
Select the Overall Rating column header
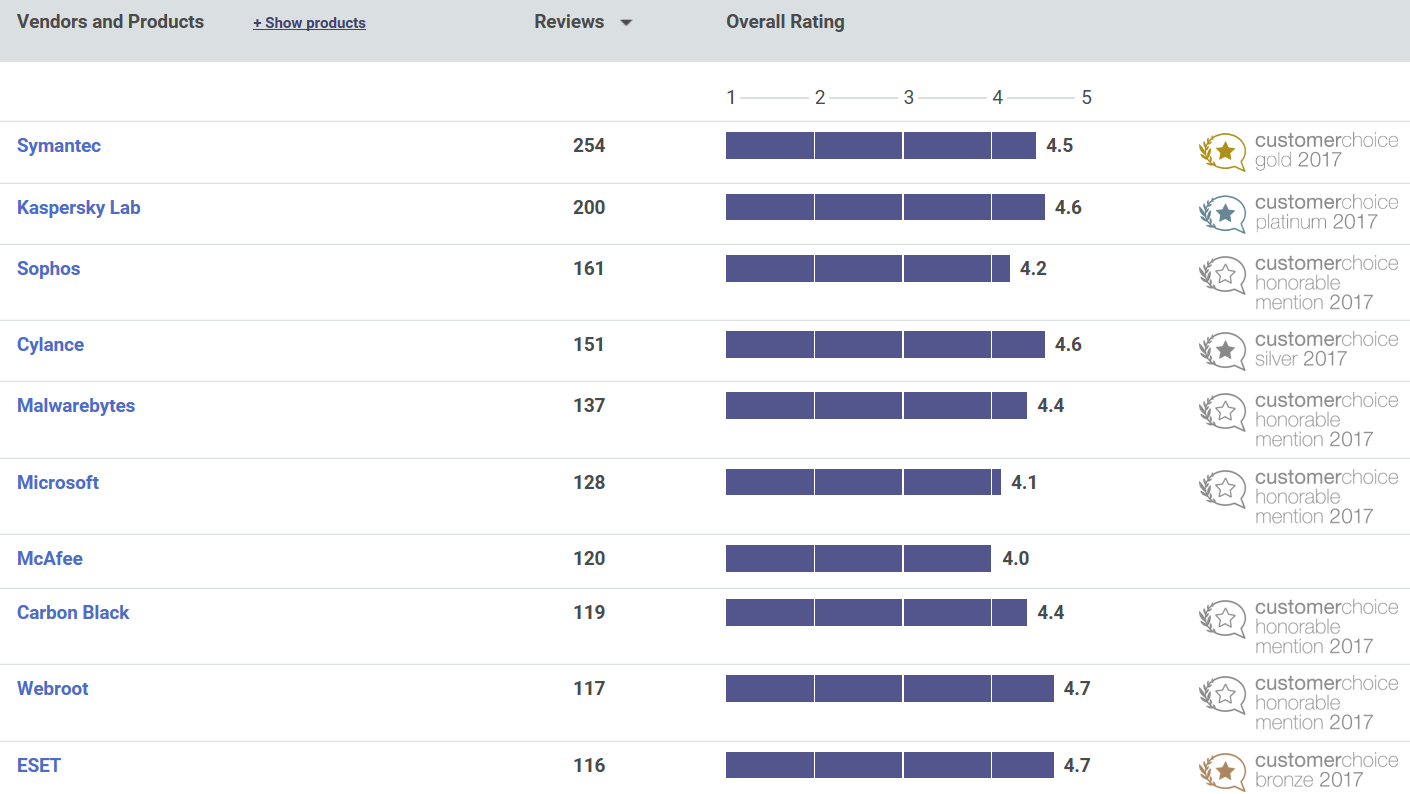click(785, 22)
